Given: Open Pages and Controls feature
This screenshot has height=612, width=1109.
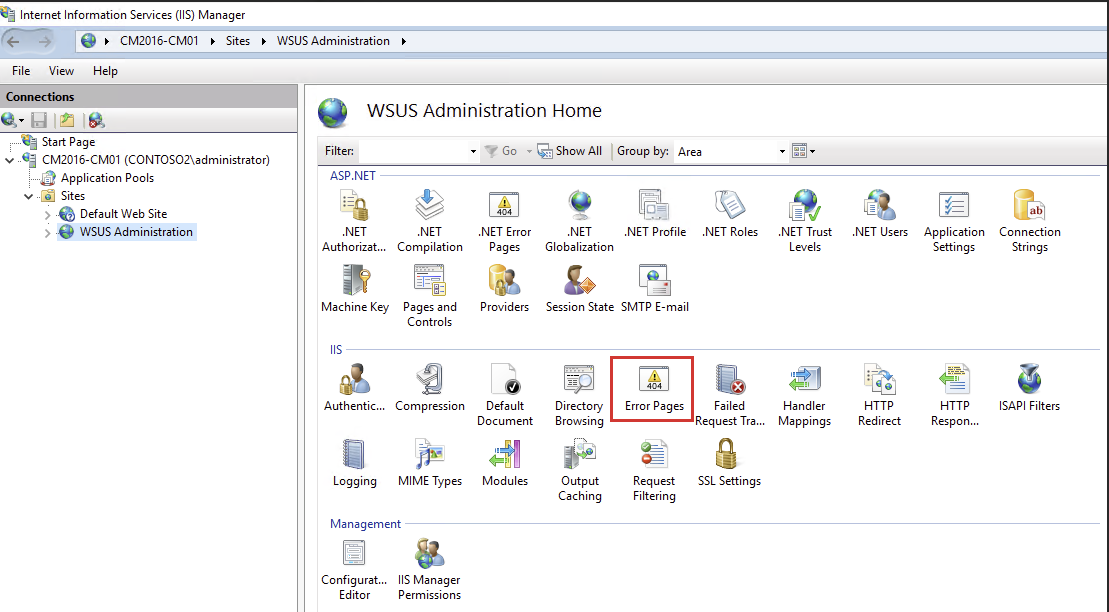Looking at the screenshot, I should coord(429,296).
